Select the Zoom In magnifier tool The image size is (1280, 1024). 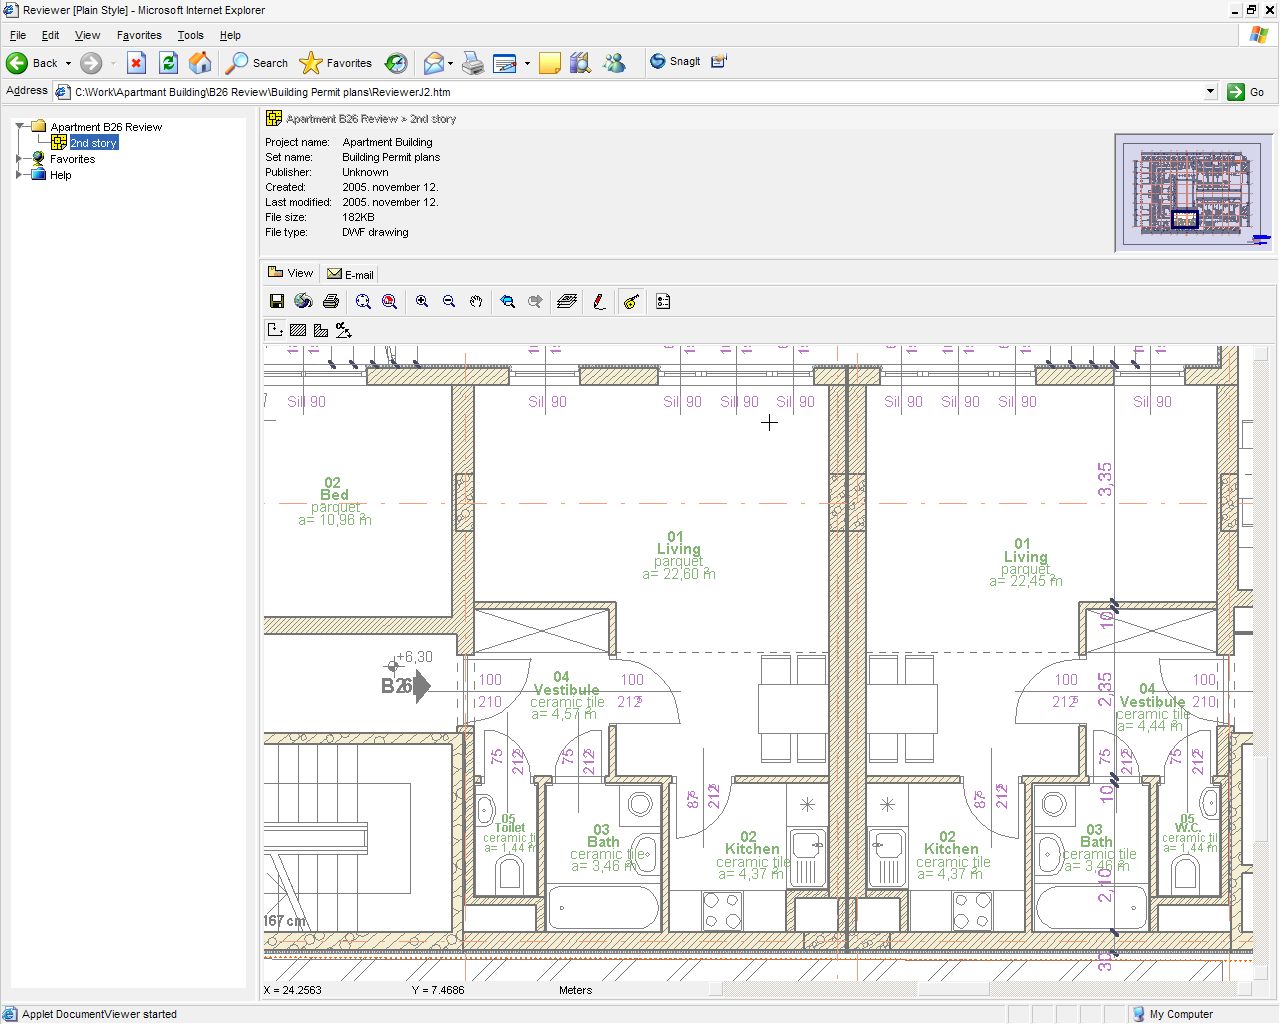coord(422,301)
